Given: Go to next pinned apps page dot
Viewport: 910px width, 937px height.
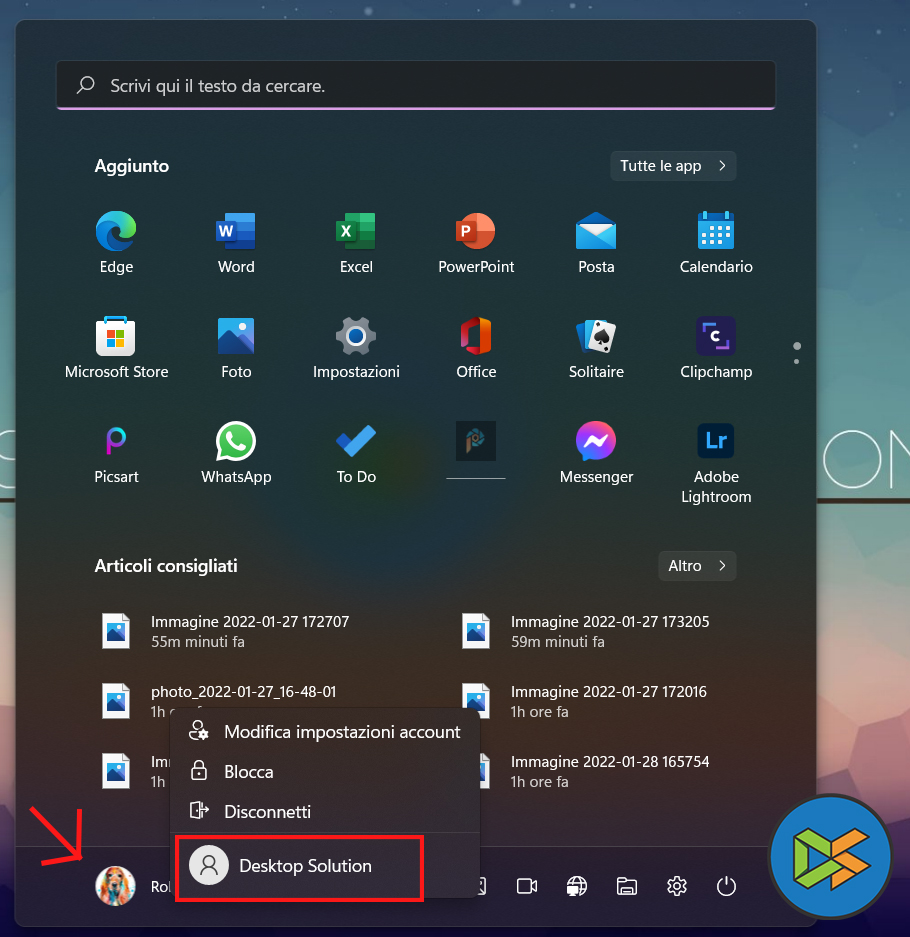Looking at the screenshot, I should click(x=796, y=362).
